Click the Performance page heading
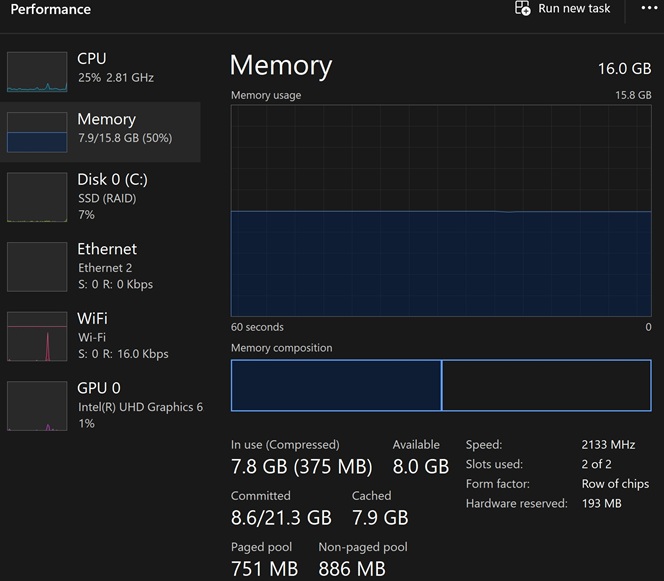This screenshot has width=664, height=581. tap(50, 9)
